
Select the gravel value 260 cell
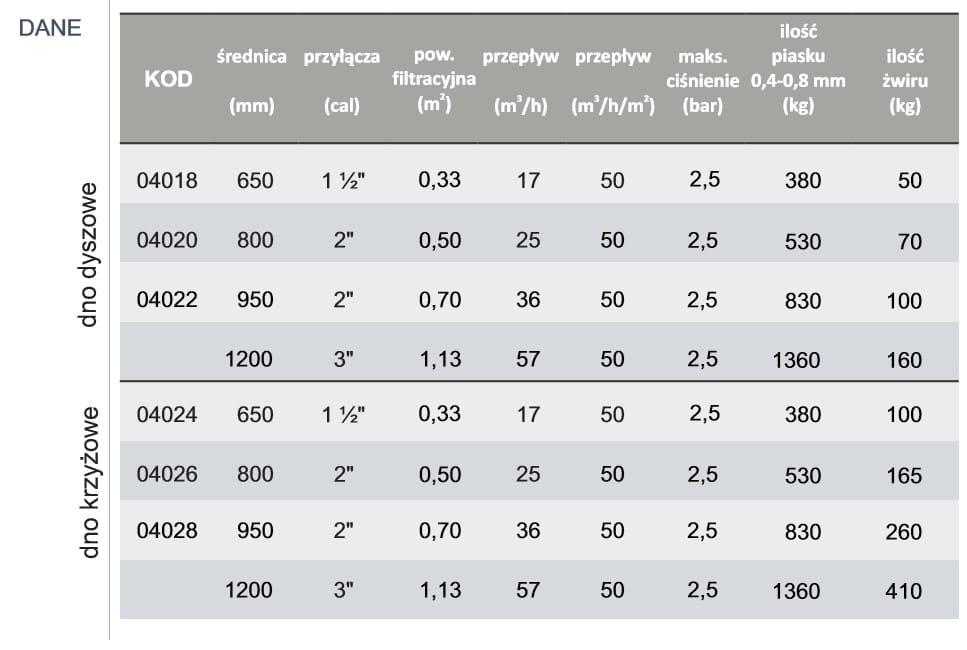click(904, 532)
